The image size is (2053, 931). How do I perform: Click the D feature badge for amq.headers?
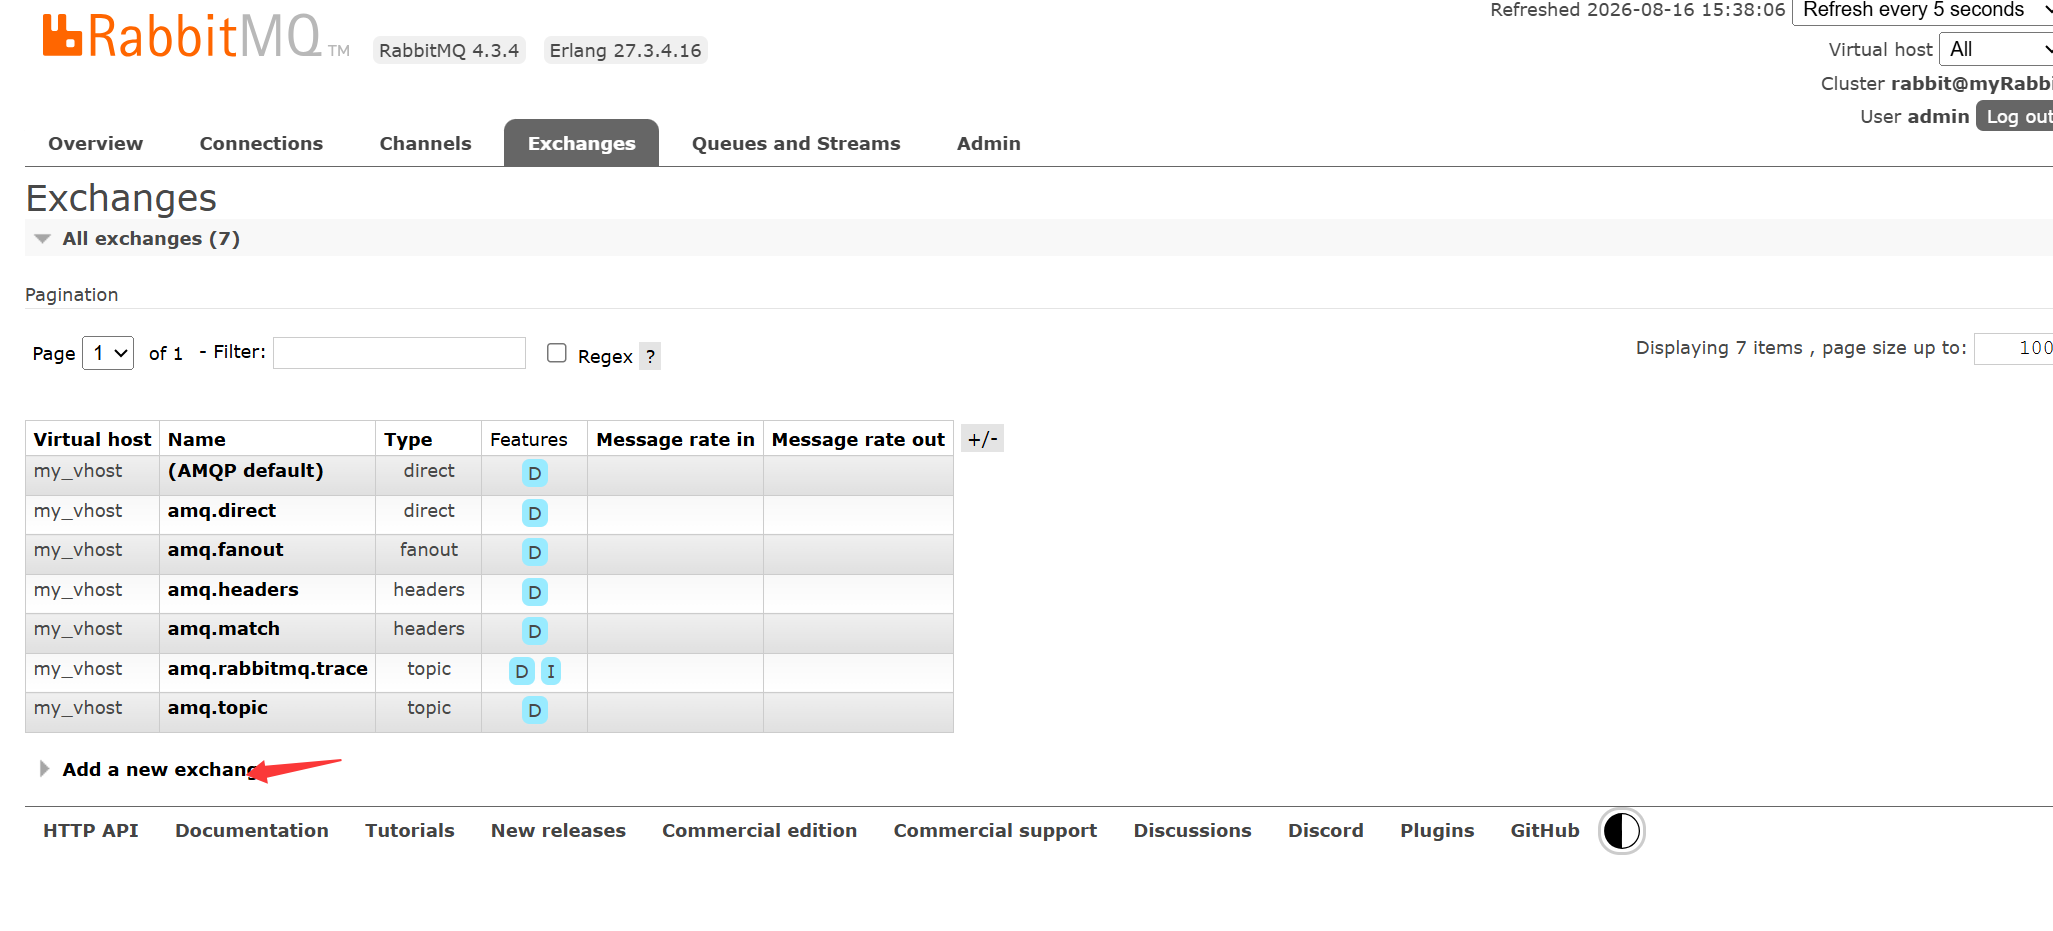pyautogui.click(x=535, y=592)
